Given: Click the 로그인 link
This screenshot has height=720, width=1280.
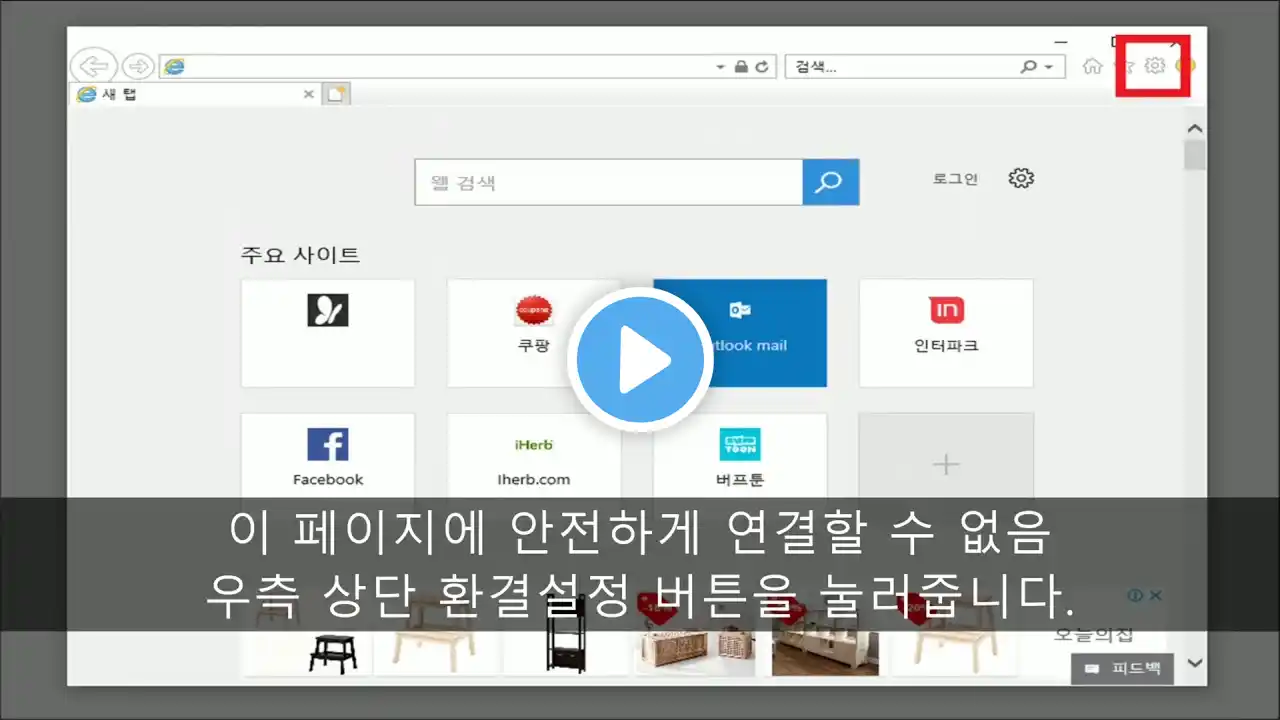Looking at the screenshot, I should click(955, 179).
